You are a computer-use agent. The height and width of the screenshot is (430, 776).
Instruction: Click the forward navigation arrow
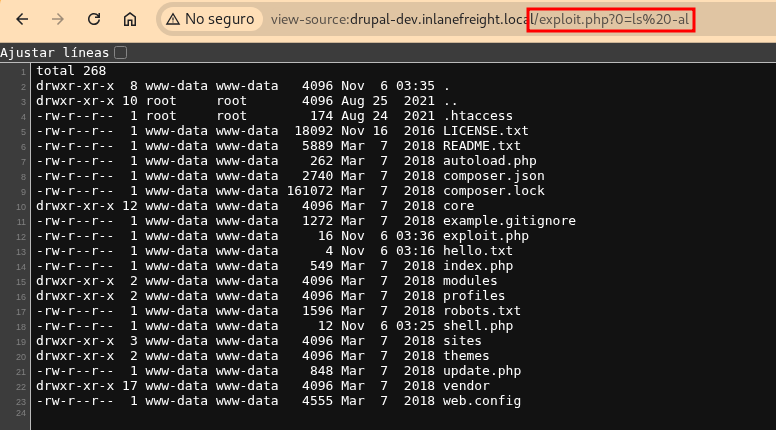[58, 19]
